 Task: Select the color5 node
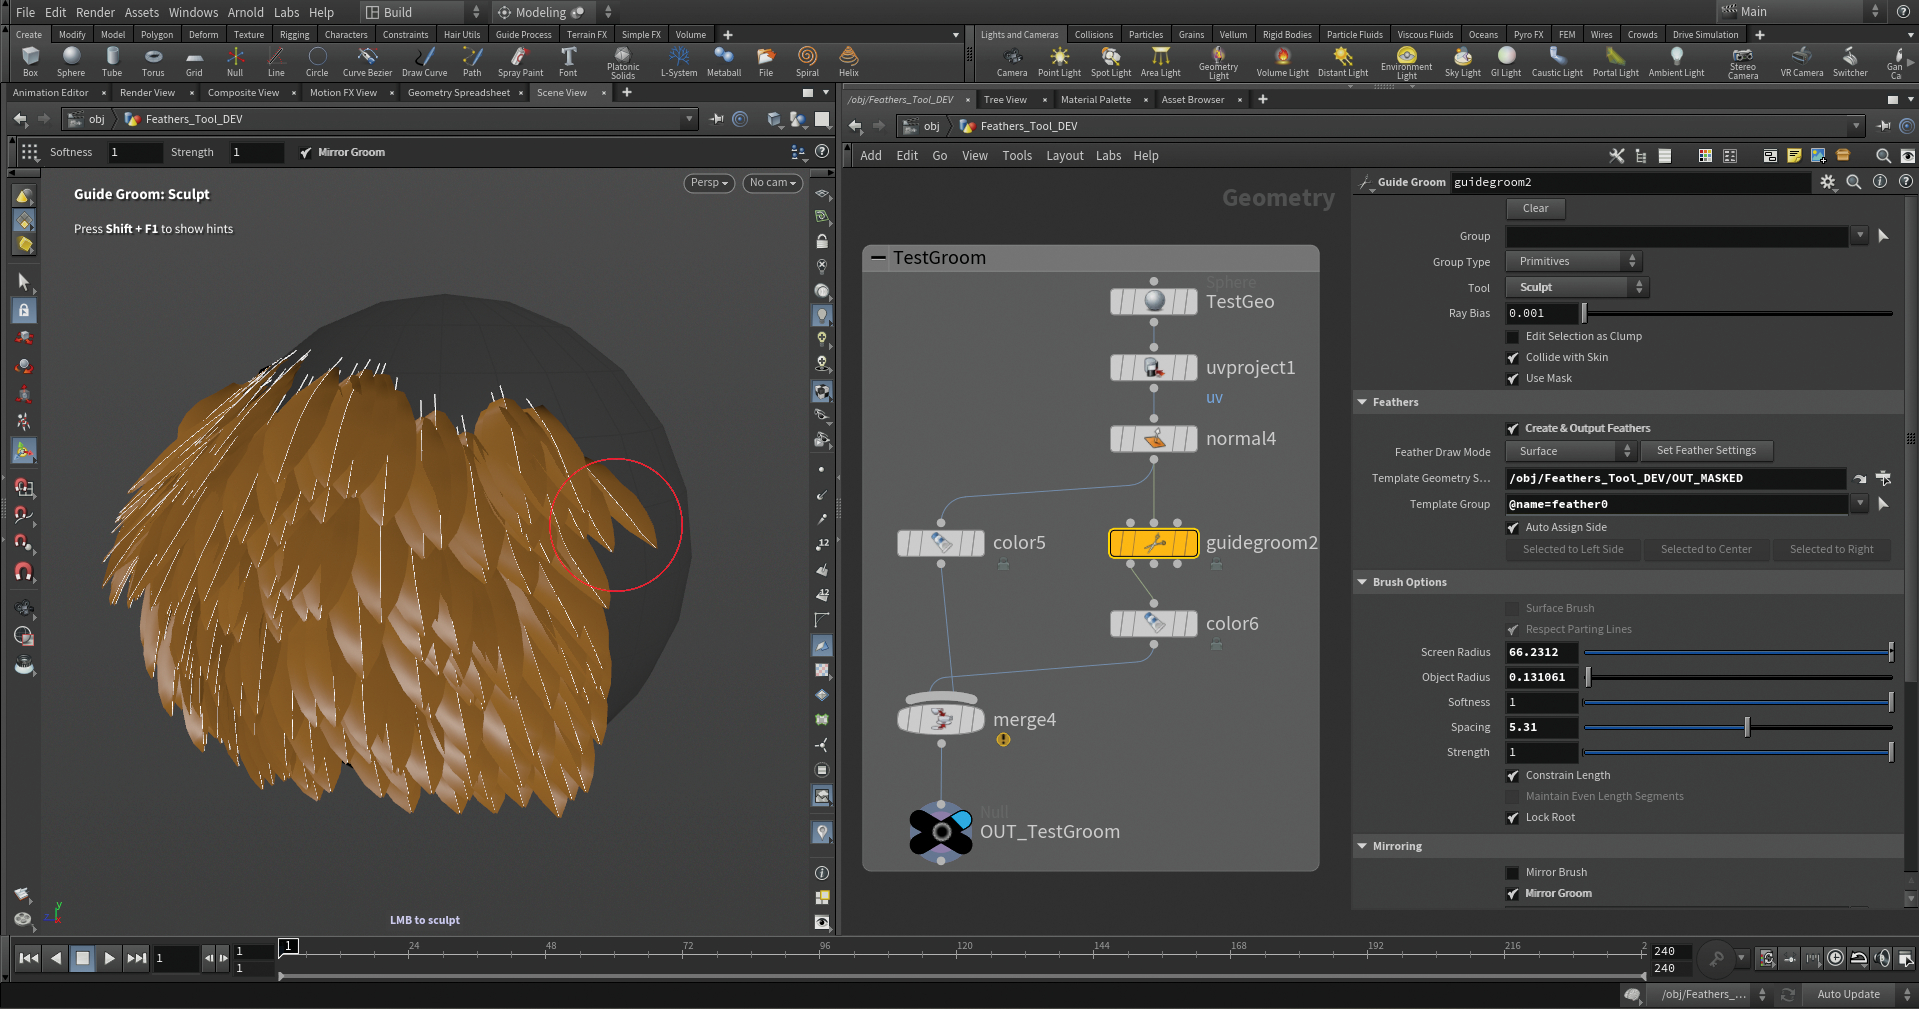(941, 543)
